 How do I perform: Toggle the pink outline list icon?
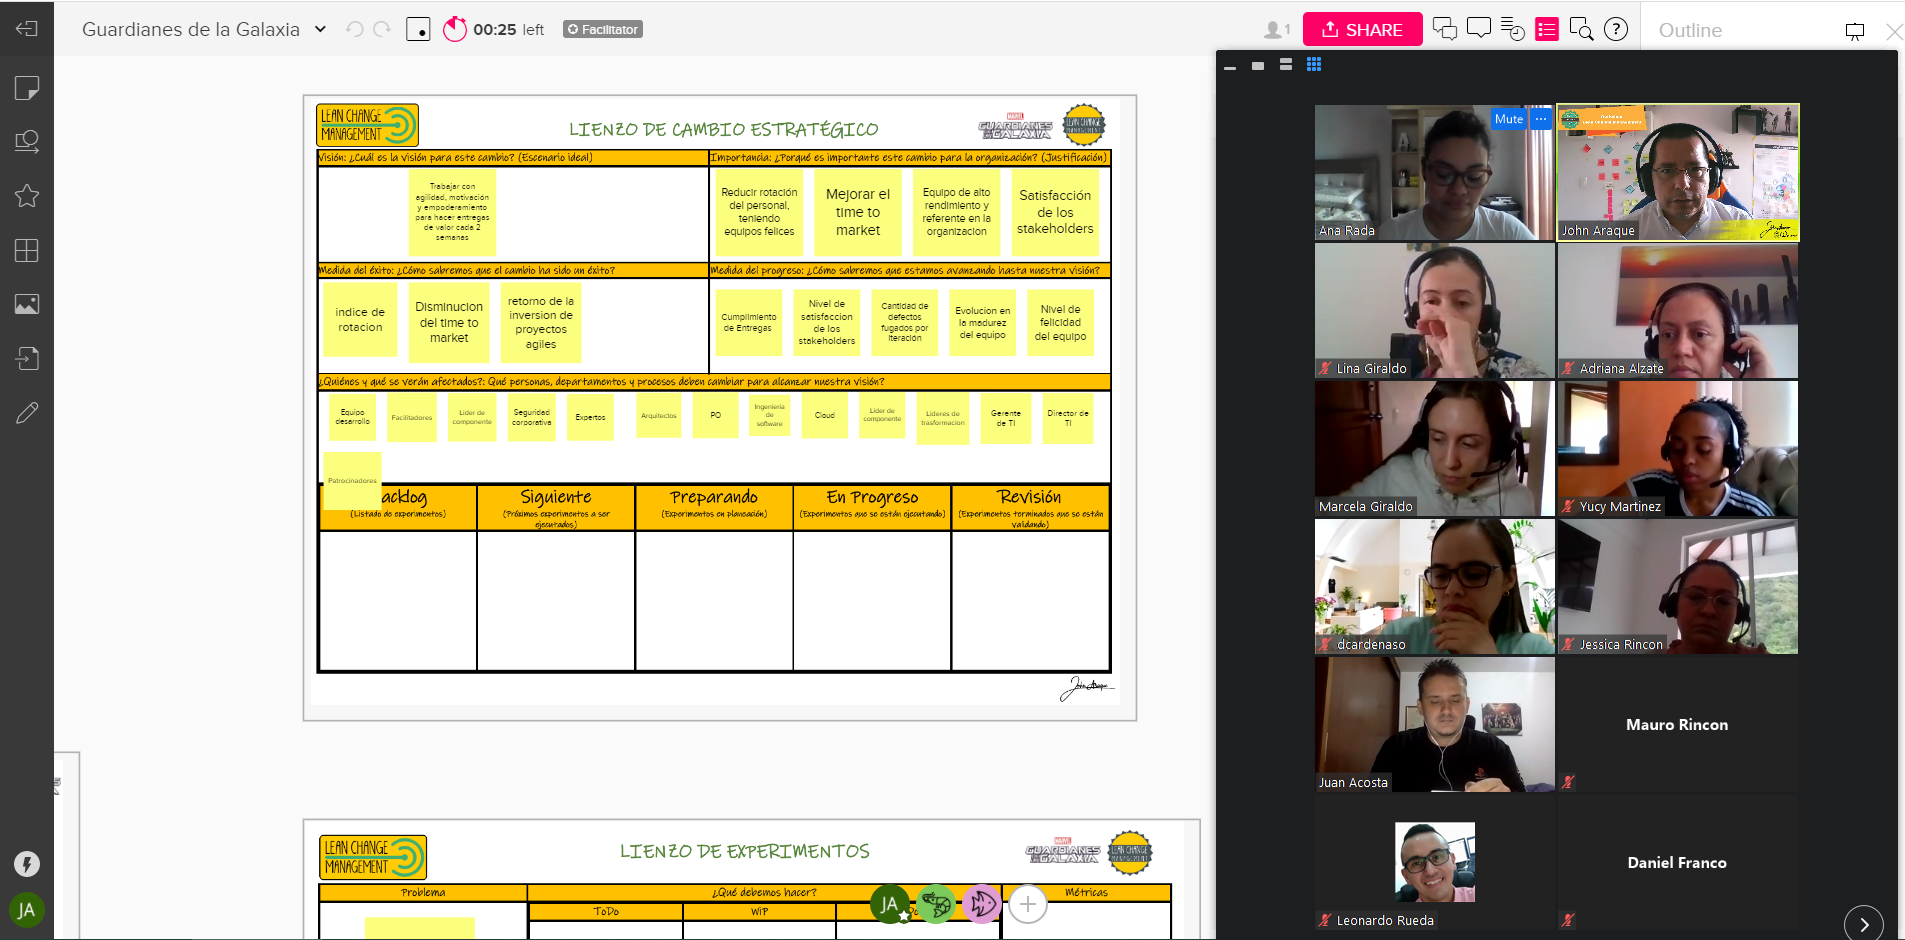click(x=1547, y=29)
